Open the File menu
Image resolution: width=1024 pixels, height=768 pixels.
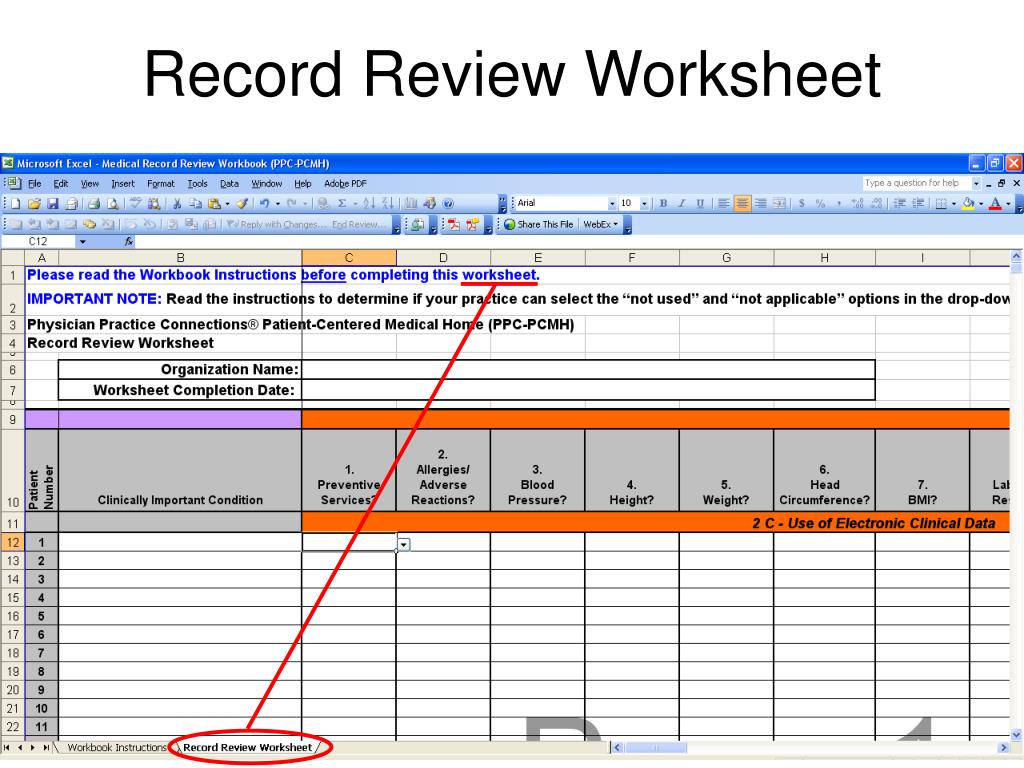click(x=35, y=184)
